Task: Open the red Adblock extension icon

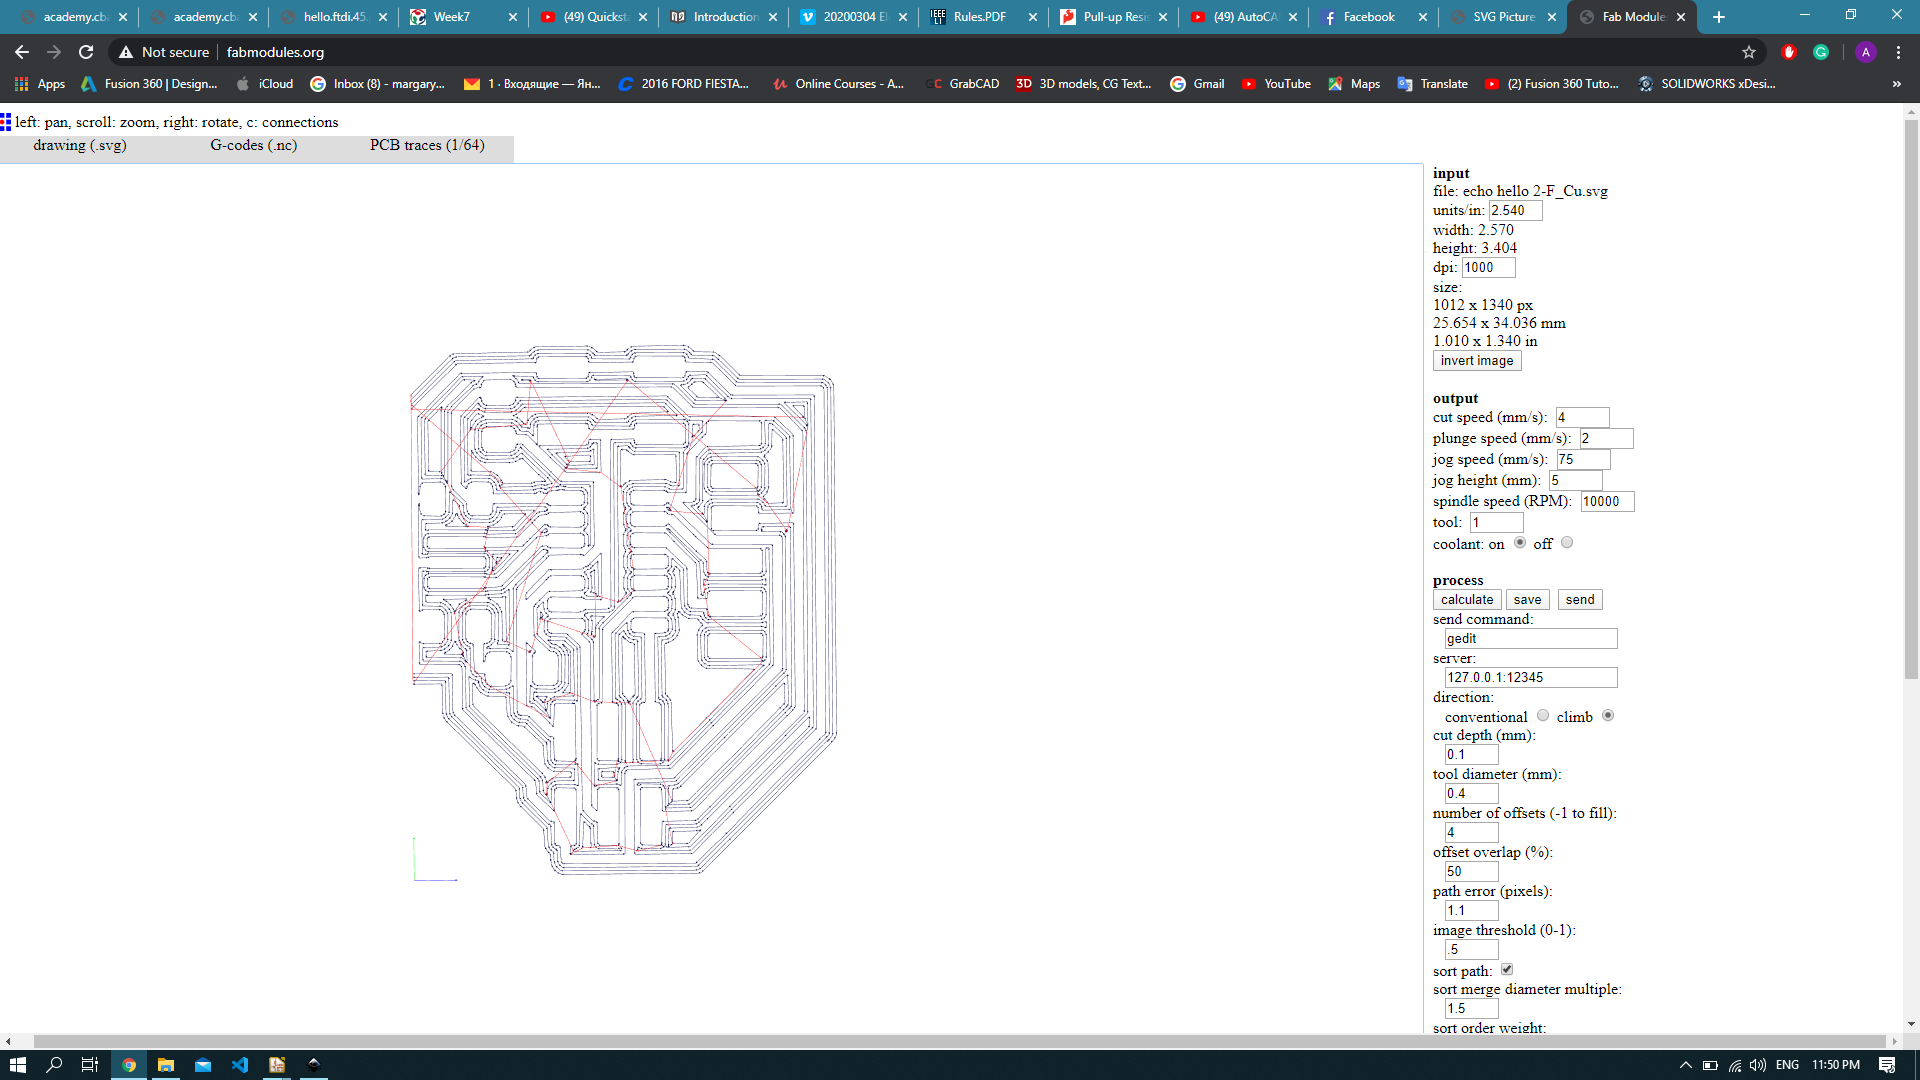Action: [x=1789, y=52]
